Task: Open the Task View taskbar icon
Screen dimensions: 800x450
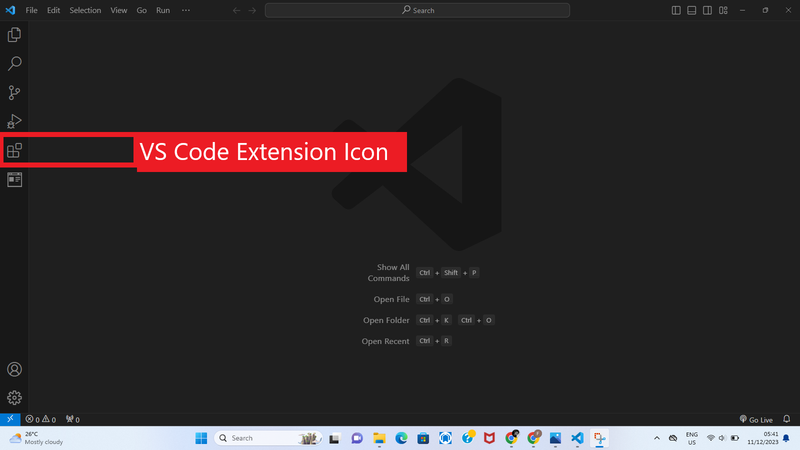Action: coord(334,438)
